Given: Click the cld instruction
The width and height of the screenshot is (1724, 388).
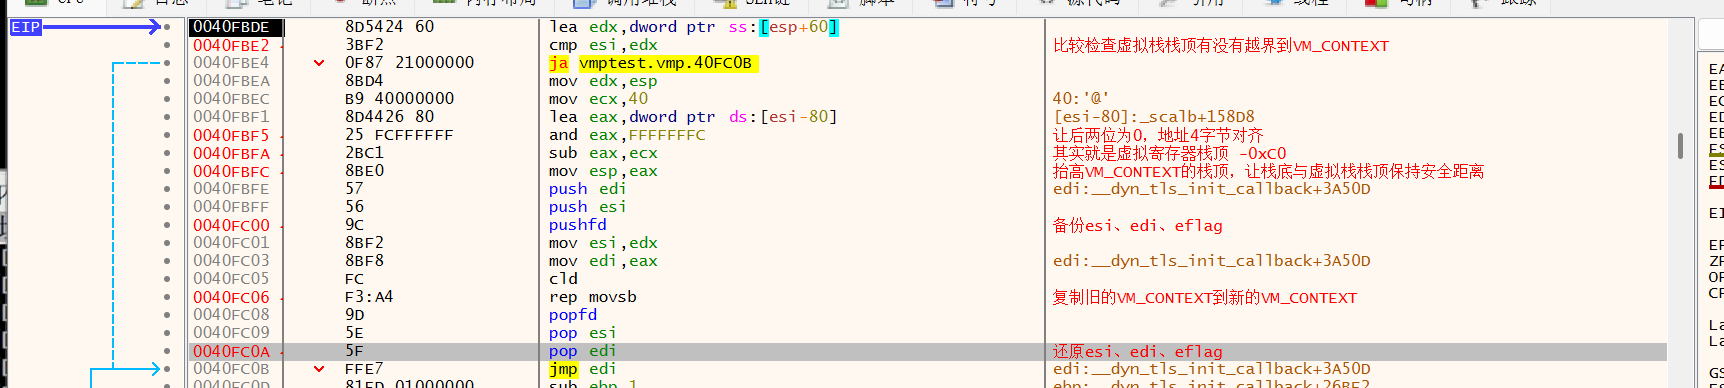Looking at the screenshot, I should [563, 279].
